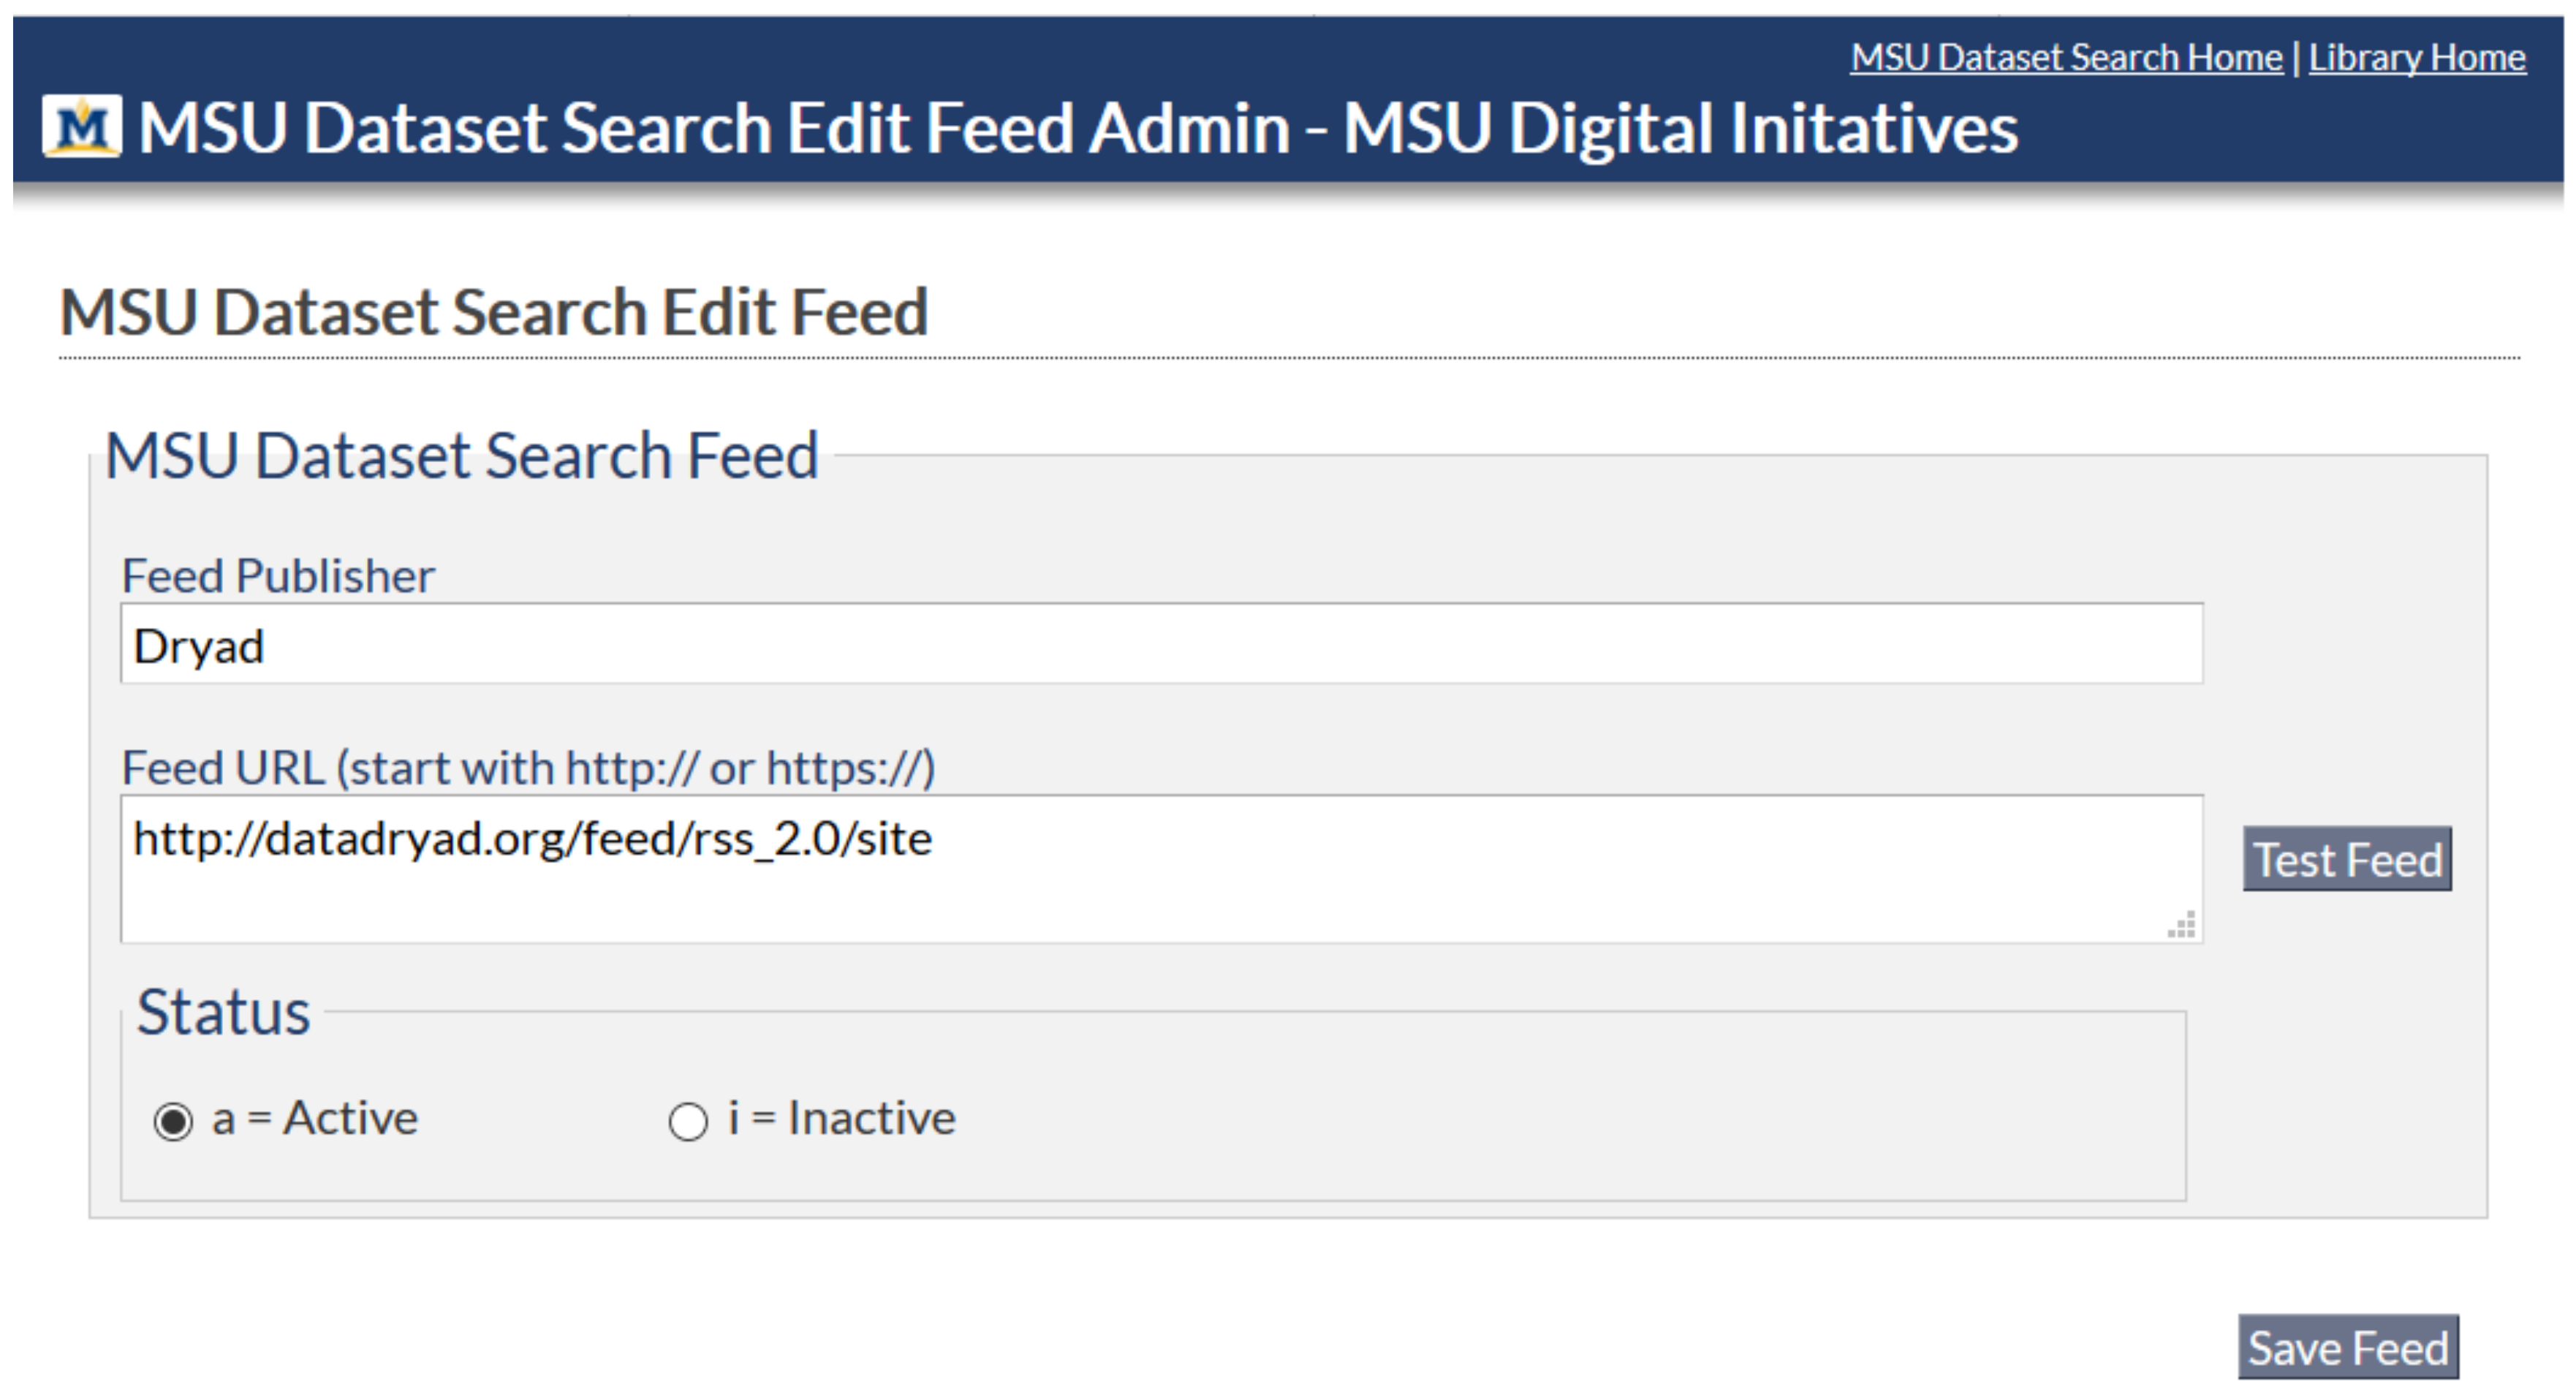The image size is (2576, 1395).
Task: Click the word "Dryad" in publisher field
Action: [x=198, y=647]
